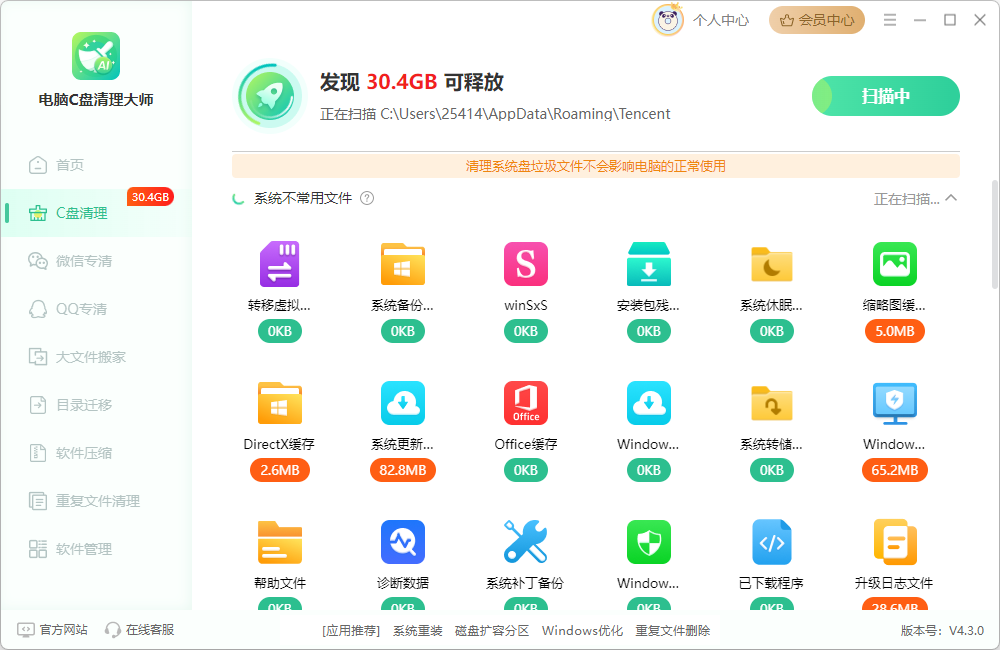
Task: Click the 5.0MB size badge
Action: coord(895,331)
